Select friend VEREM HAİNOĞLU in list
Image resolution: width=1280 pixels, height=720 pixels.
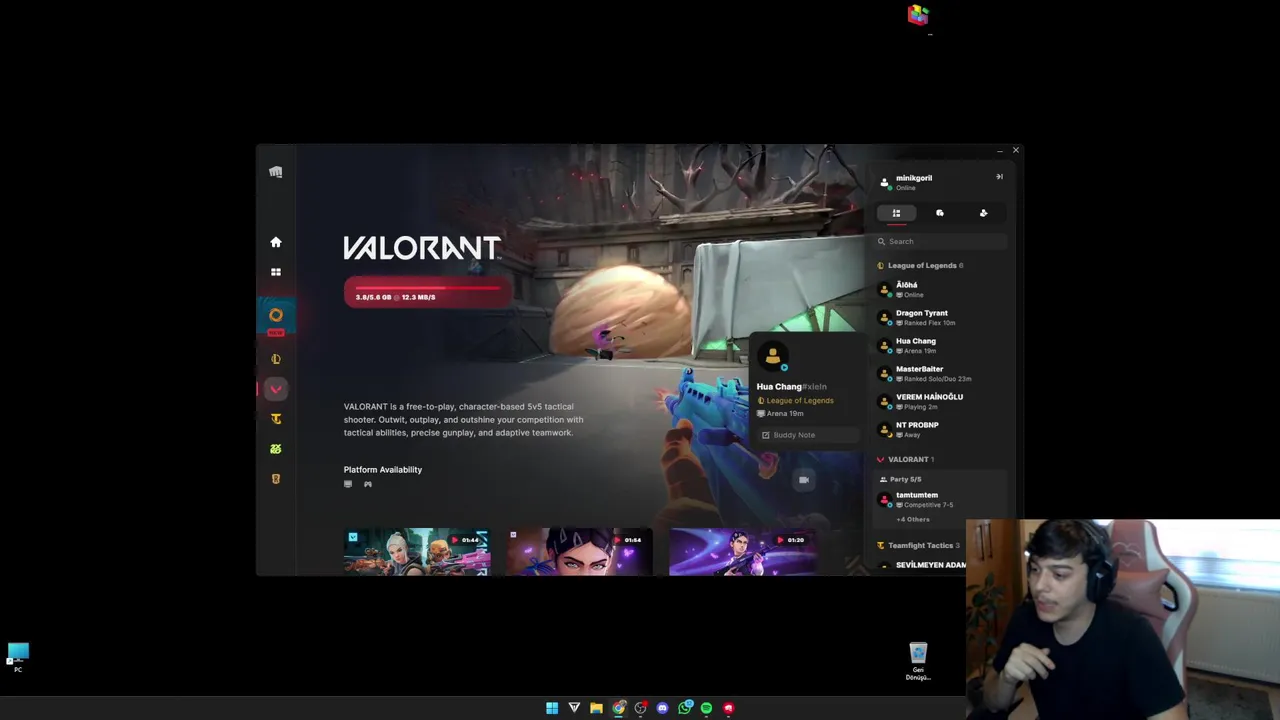[940, 401]
